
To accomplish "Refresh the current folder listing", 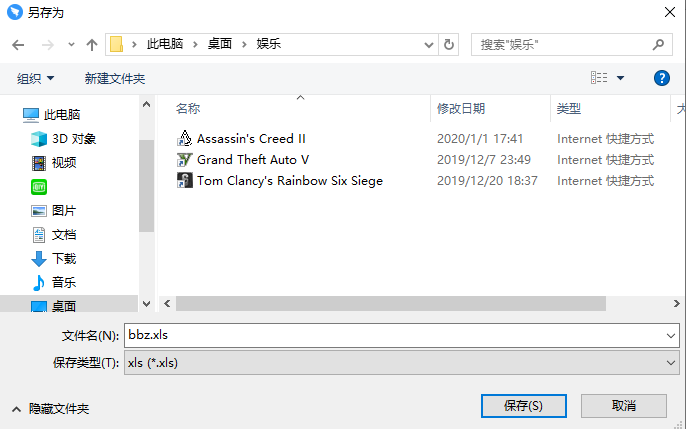I will coord(448,45).
